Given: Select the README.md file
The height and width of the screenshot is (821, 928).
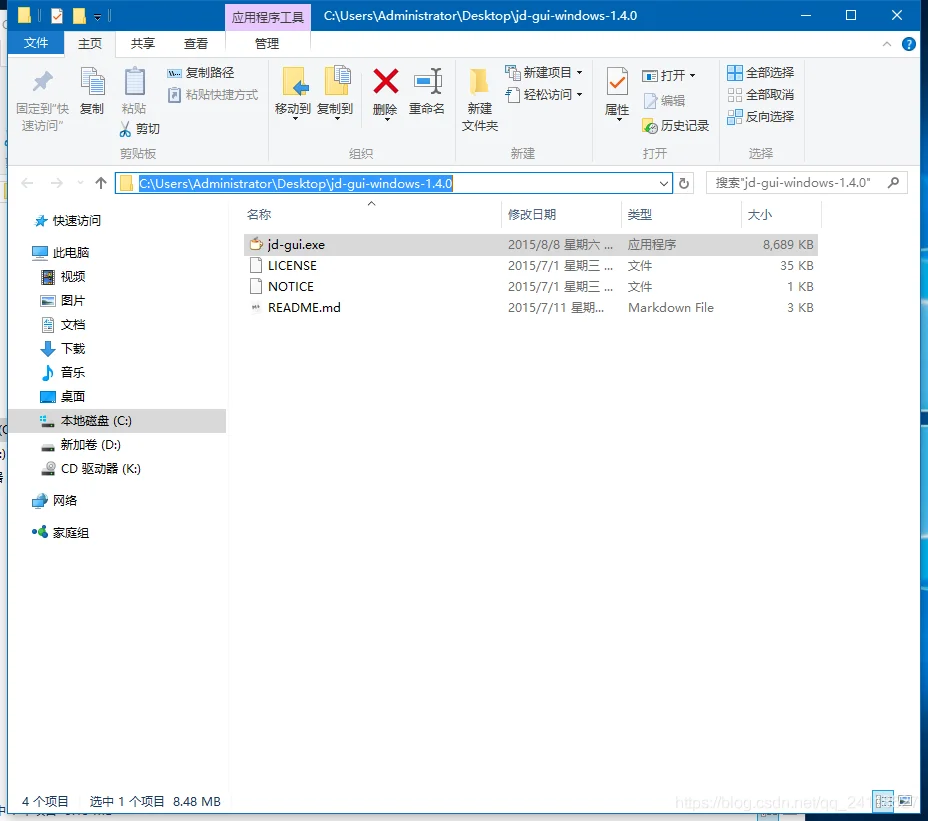Looking at the screenshot, I should (x=531, y=308).
